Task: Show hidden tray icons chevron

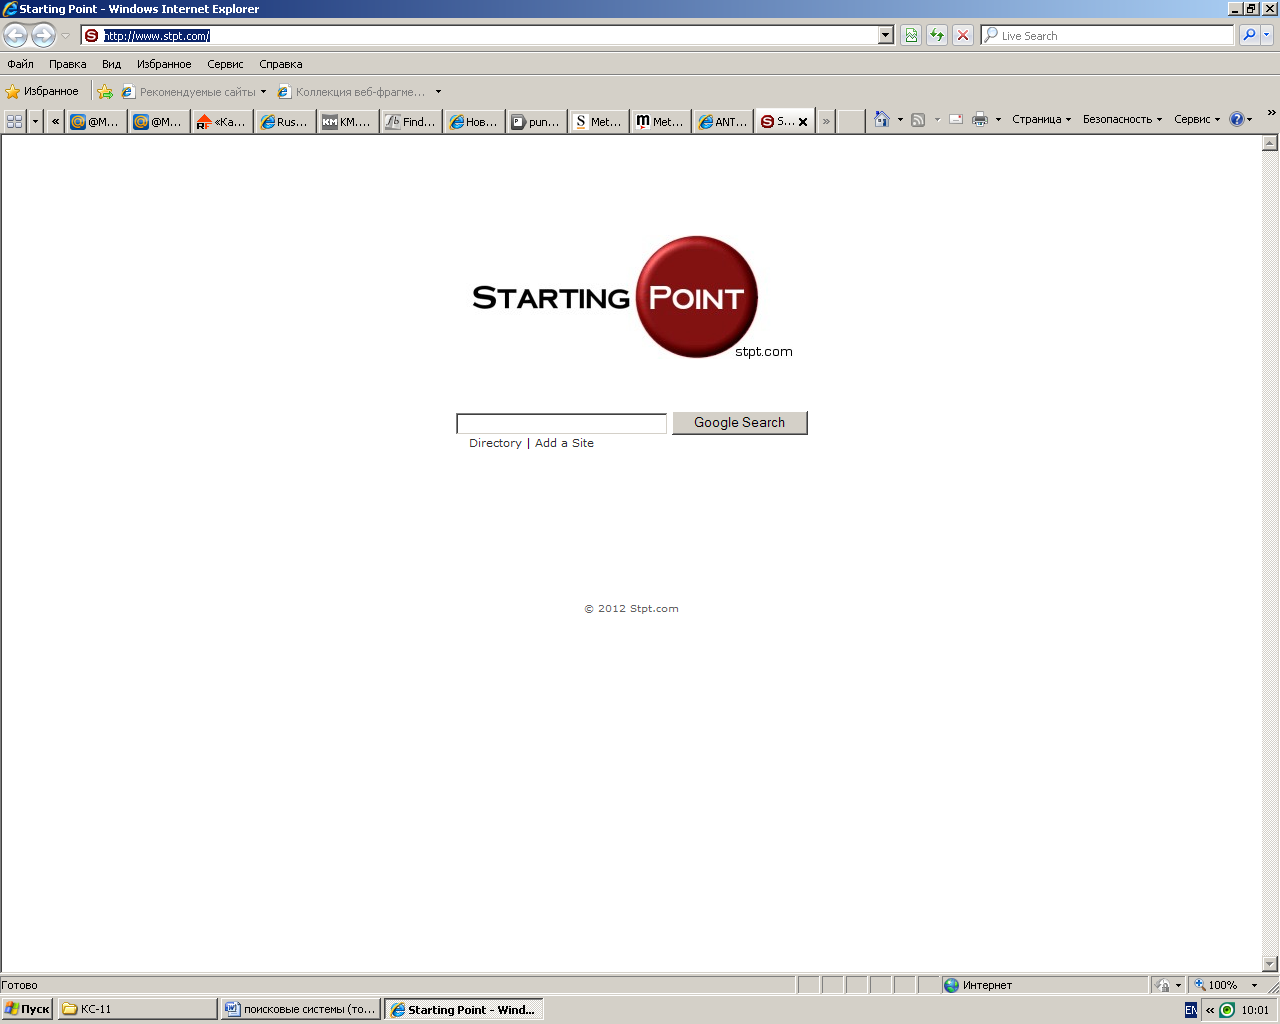Action: [x=1210, y=1010]
